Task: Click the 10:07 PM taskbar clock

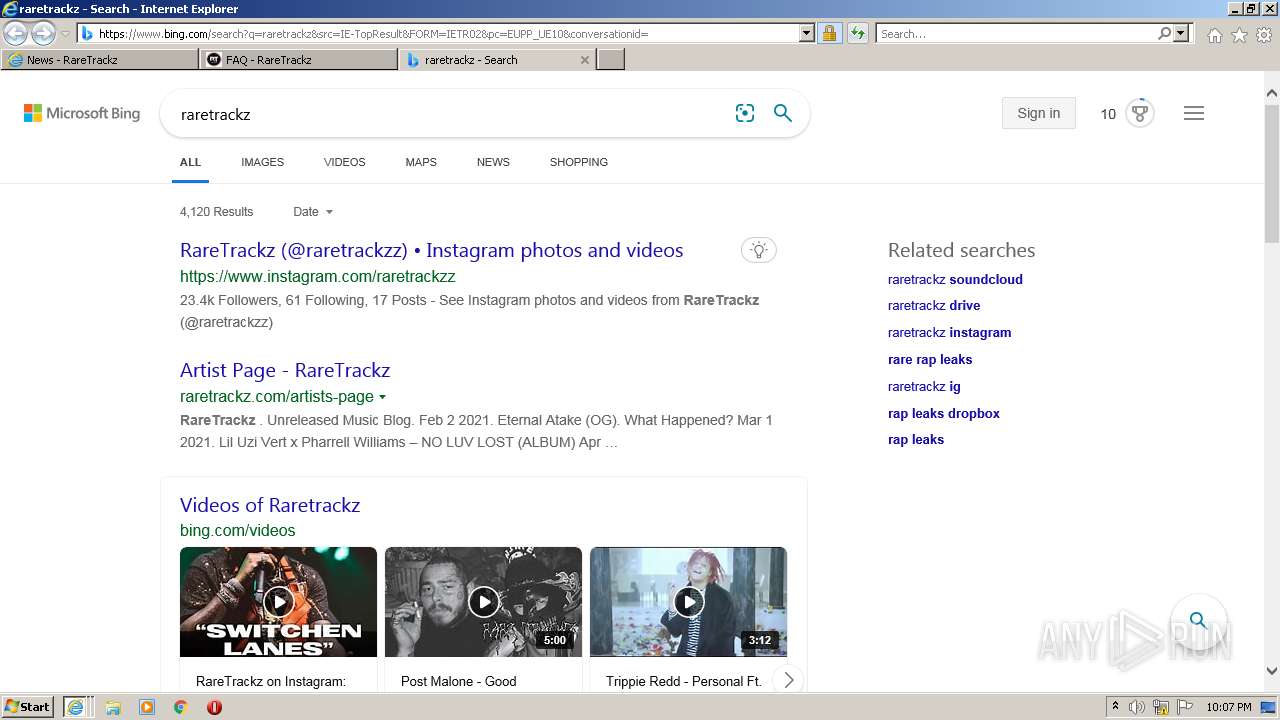Action: coord(1229,707)
